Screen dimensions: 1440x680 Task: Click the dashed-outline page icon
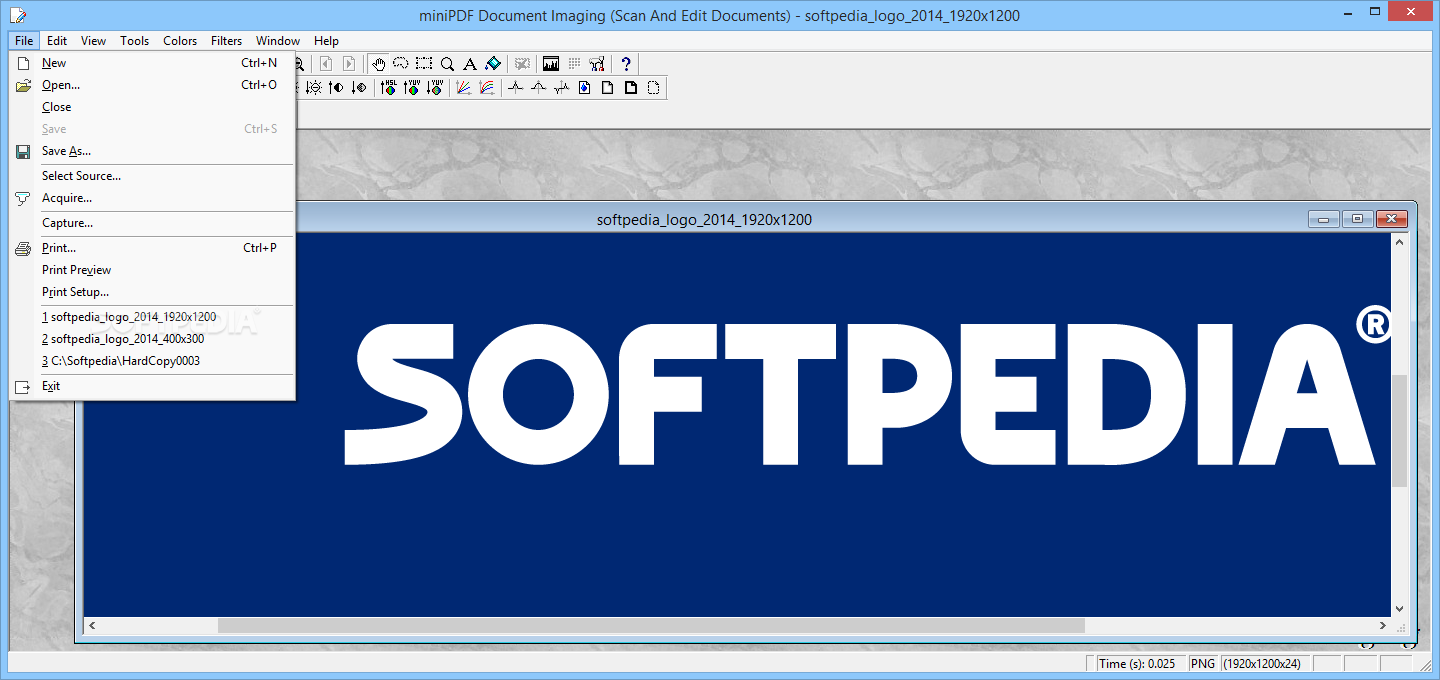click(653, 87)
